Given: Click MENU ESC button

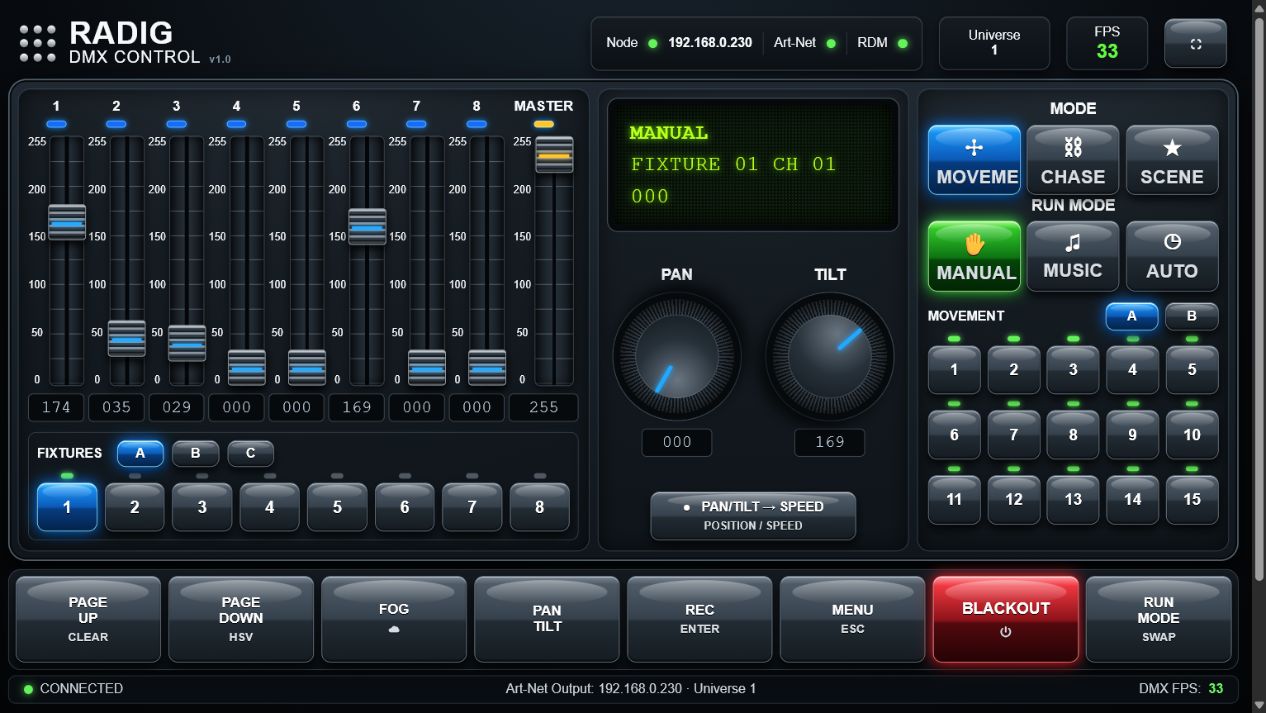Looking at the screenshot, I should (x=853, y=619).
